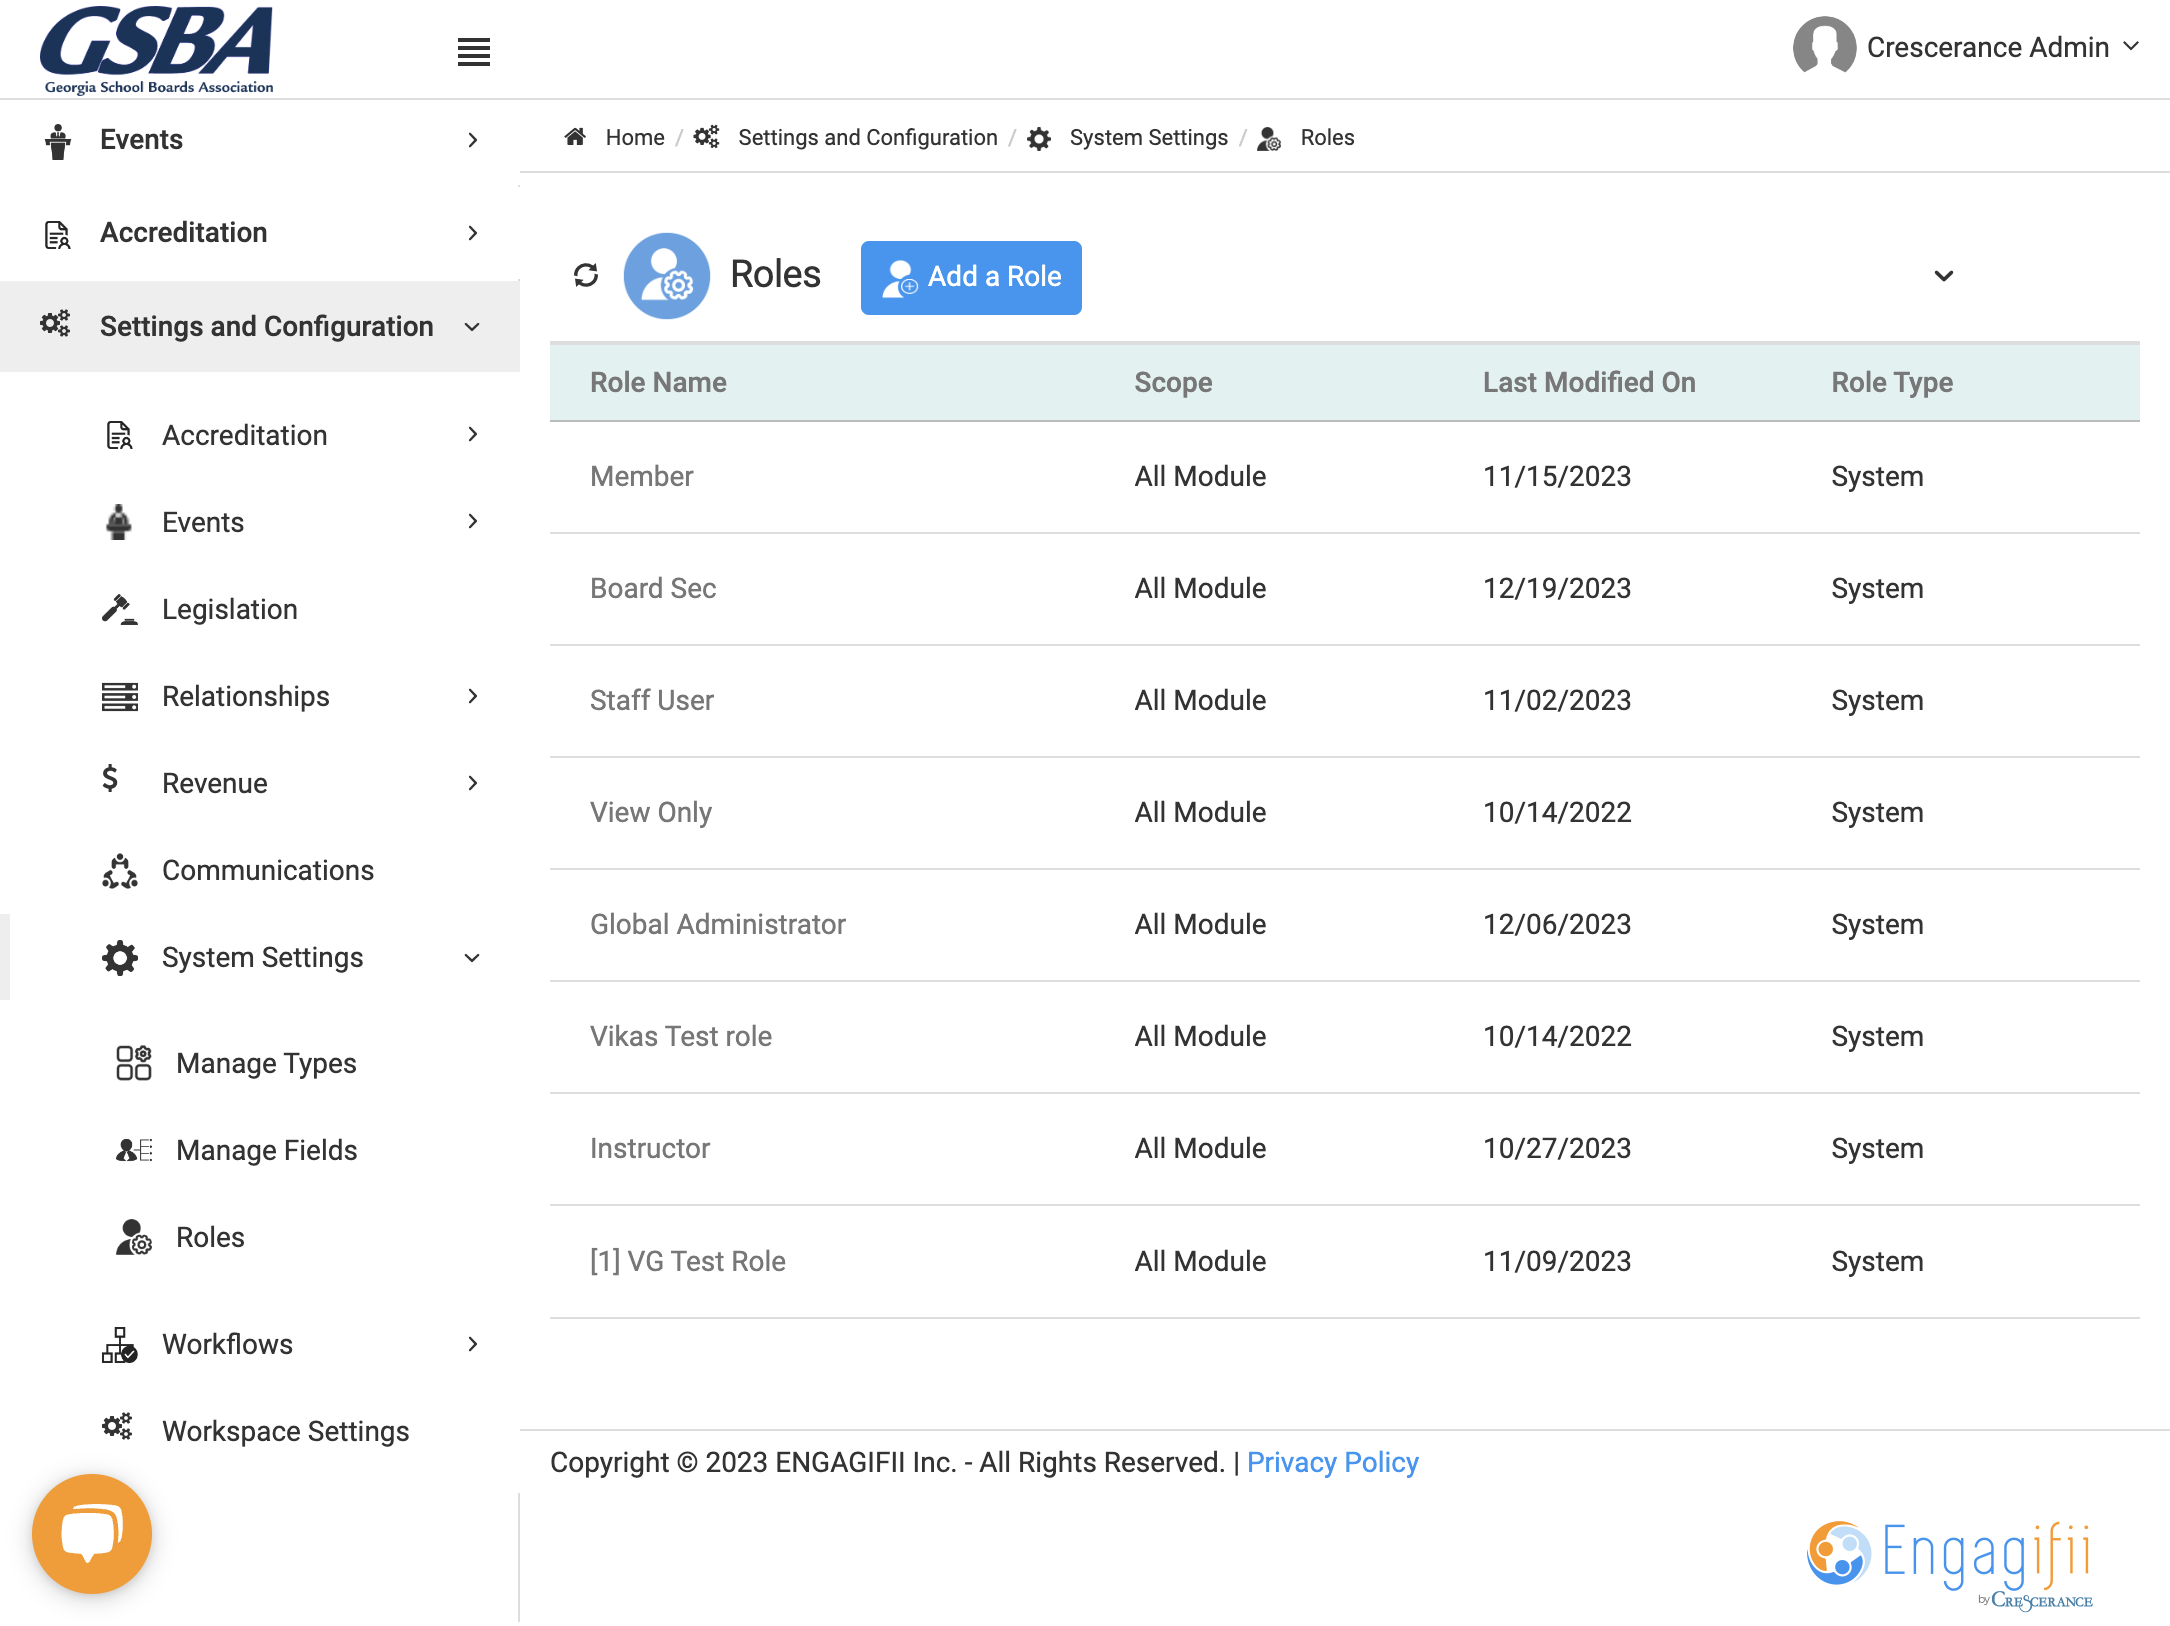Click the GSBA logo

158,49
